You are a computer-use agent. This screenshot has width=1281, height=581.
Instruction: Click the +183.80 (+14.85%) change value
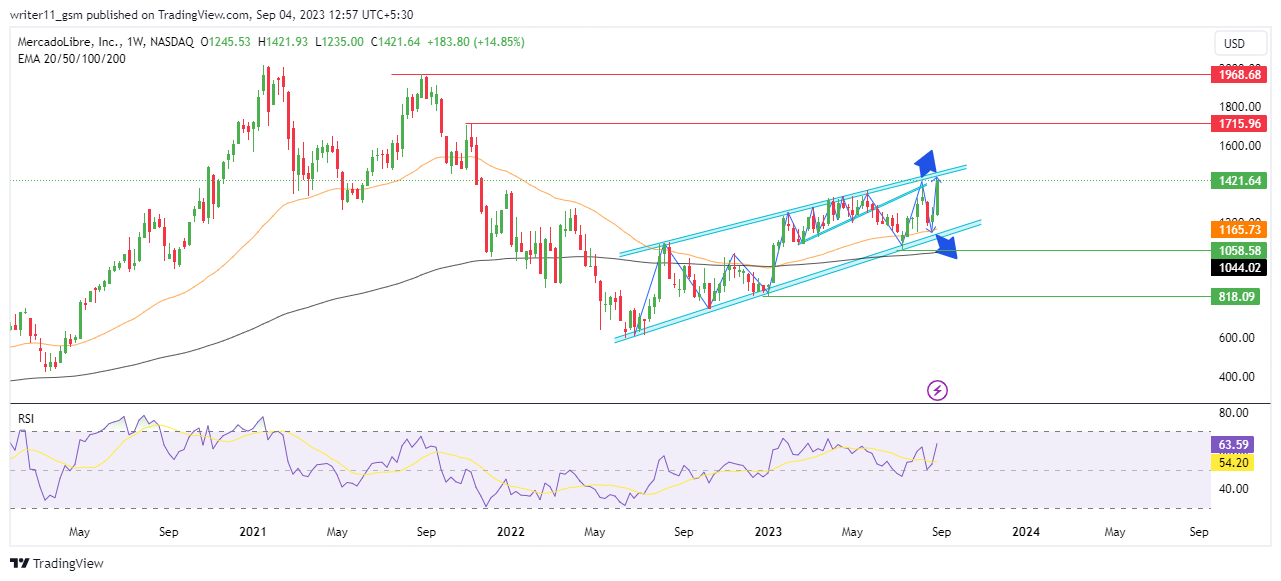(477, 42)
